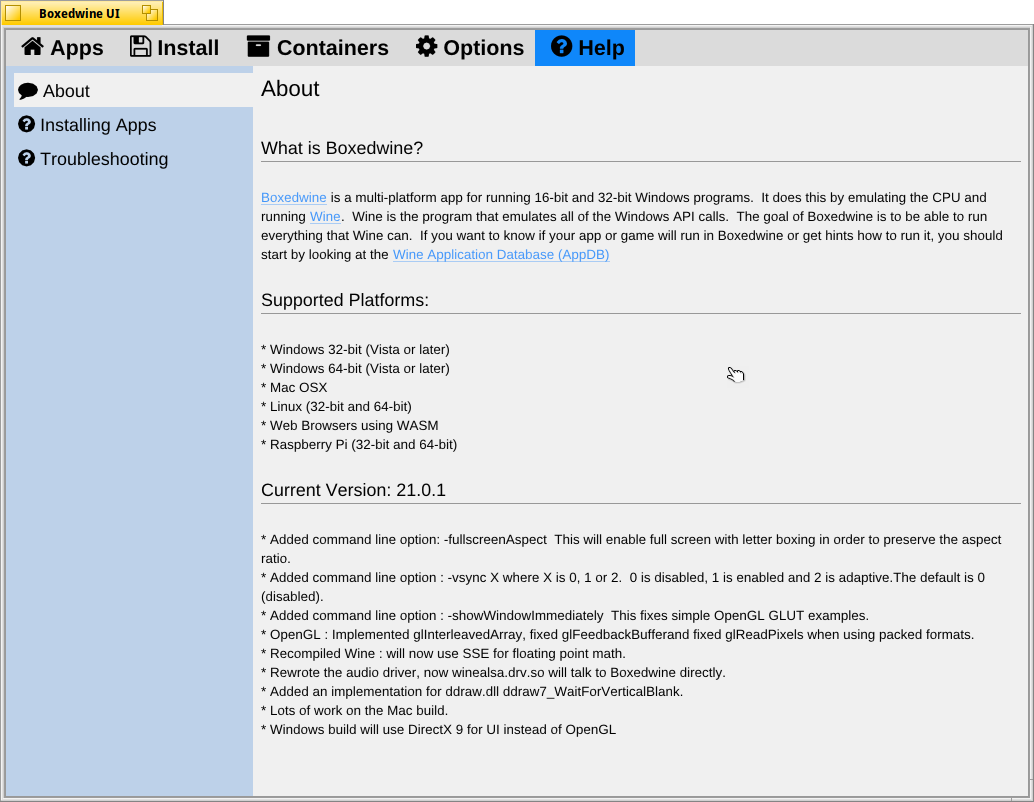1034x802 pixels.
Task: Click the -vsync changelog entry
Action: 623,587
